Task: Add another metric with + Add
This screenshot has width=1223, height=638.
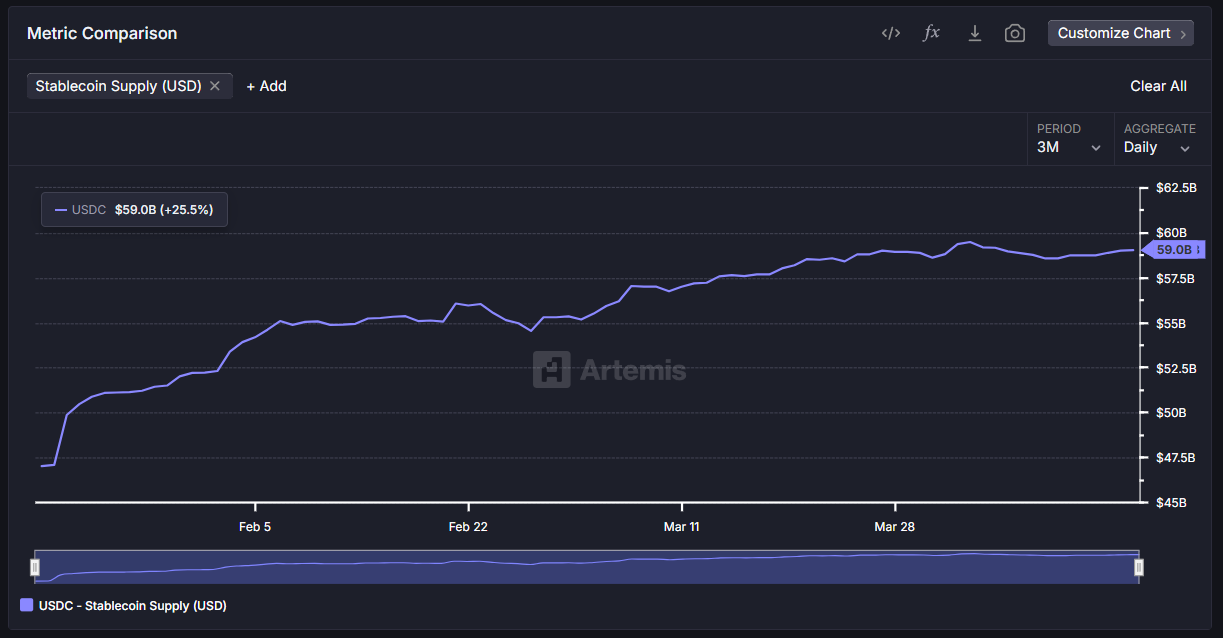Action: (266, 86)
